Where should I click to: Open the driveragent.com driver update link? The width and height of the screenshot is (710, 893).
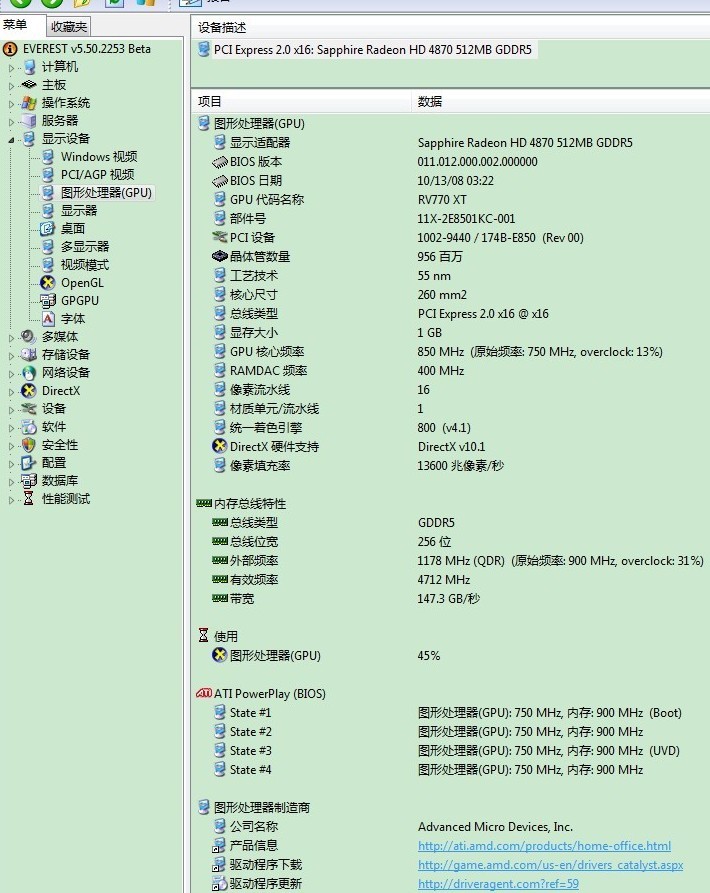(x=498, y=884)
